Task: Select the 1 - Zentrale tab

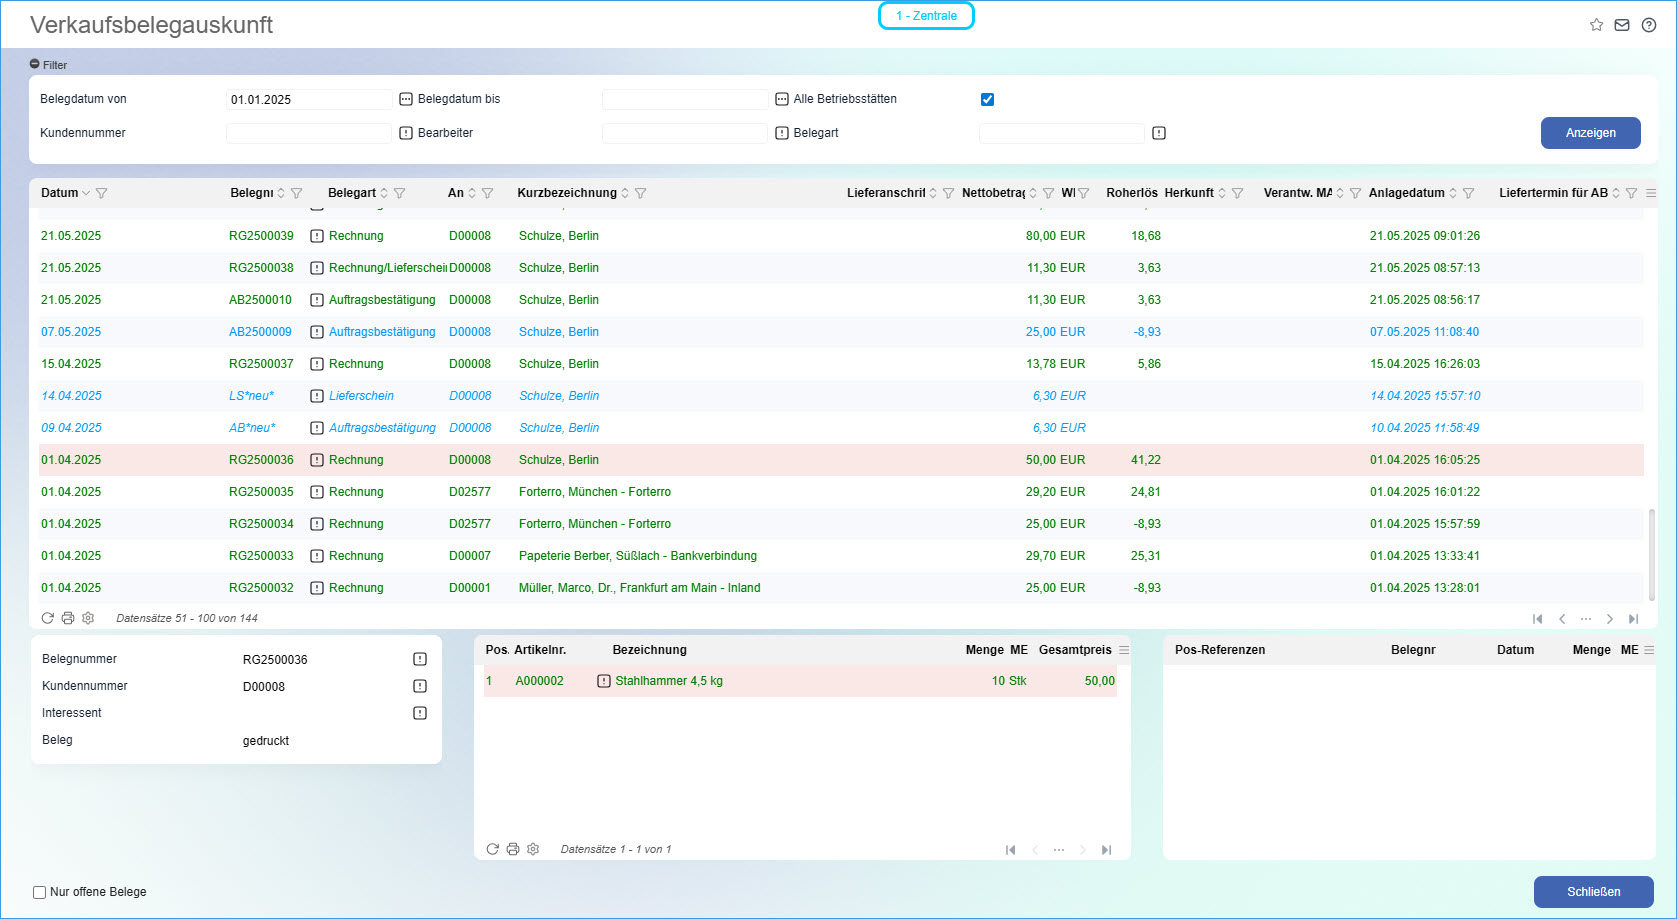Action: pyautogui.click(x=926, y=16)
